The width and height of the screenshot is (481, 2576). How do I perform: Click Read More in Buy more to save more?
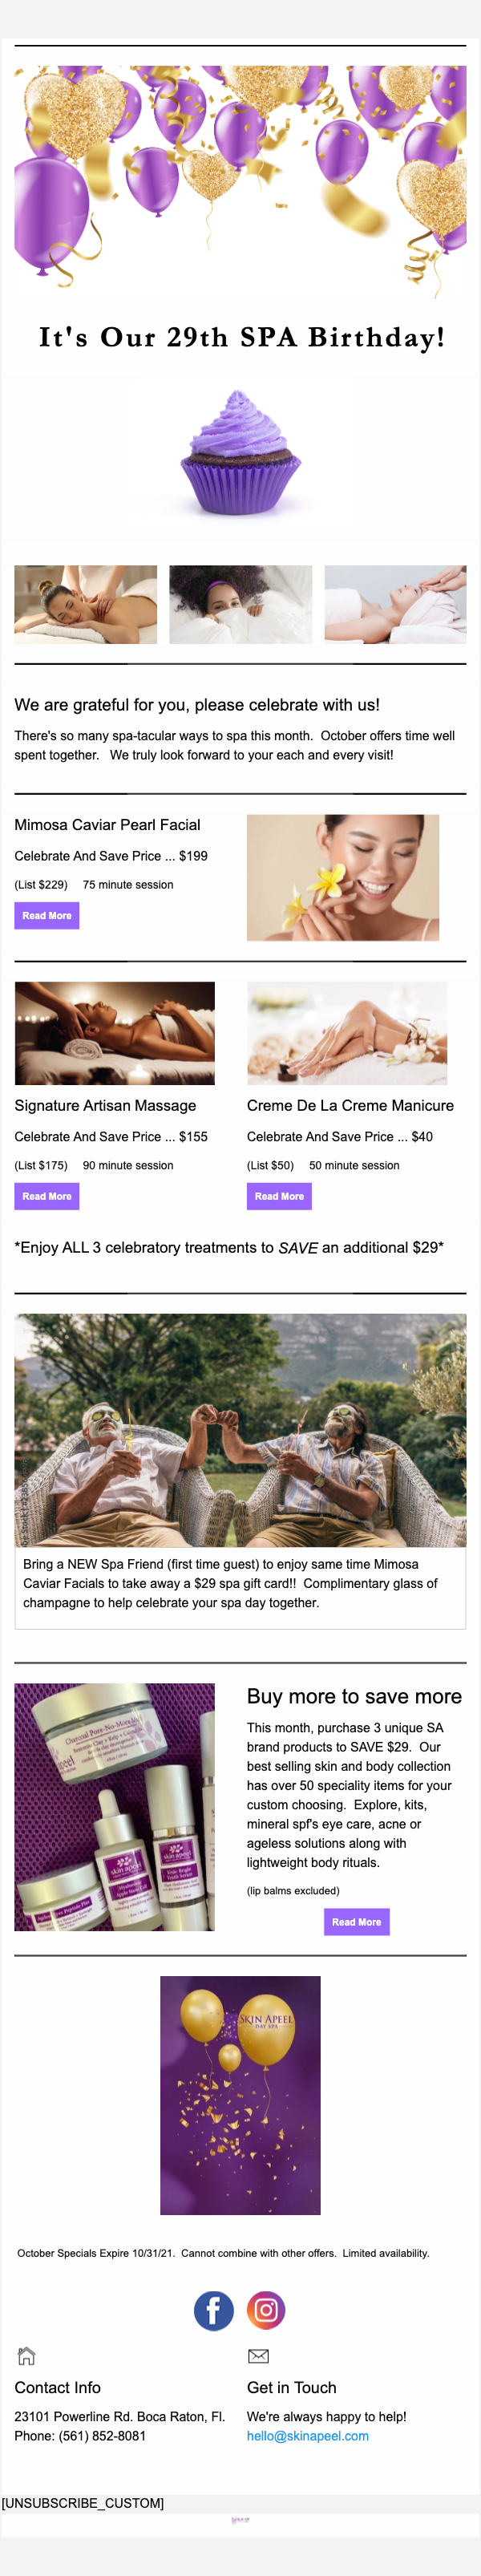[x=356, y=1922]
